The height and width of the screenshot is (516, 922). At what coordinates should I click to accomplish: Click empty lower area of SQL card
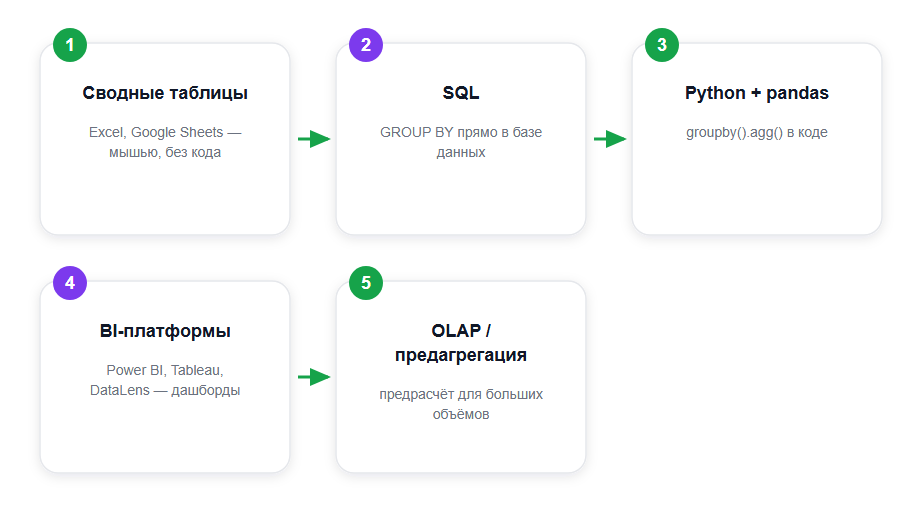click(x=461, y=197)
